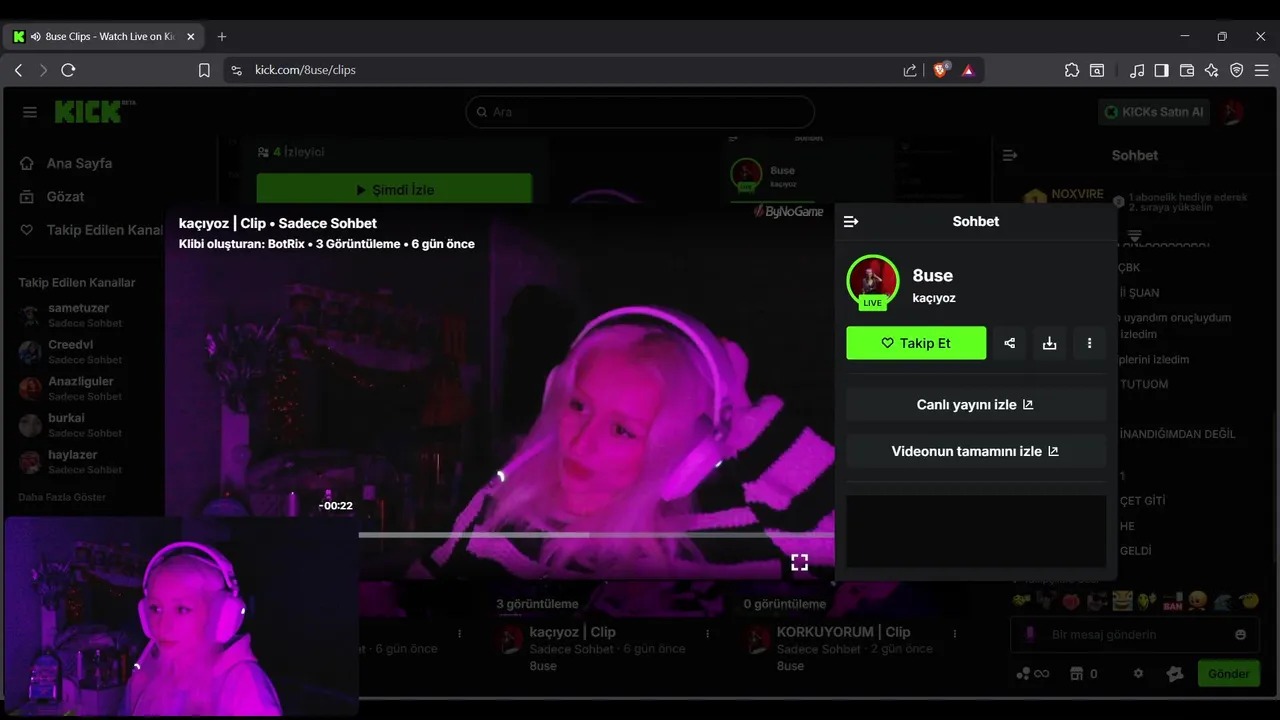The image size is (1280, 720).
Task: Open the KORKUYORUM | Clip title
Action: (x=843, y=632)
